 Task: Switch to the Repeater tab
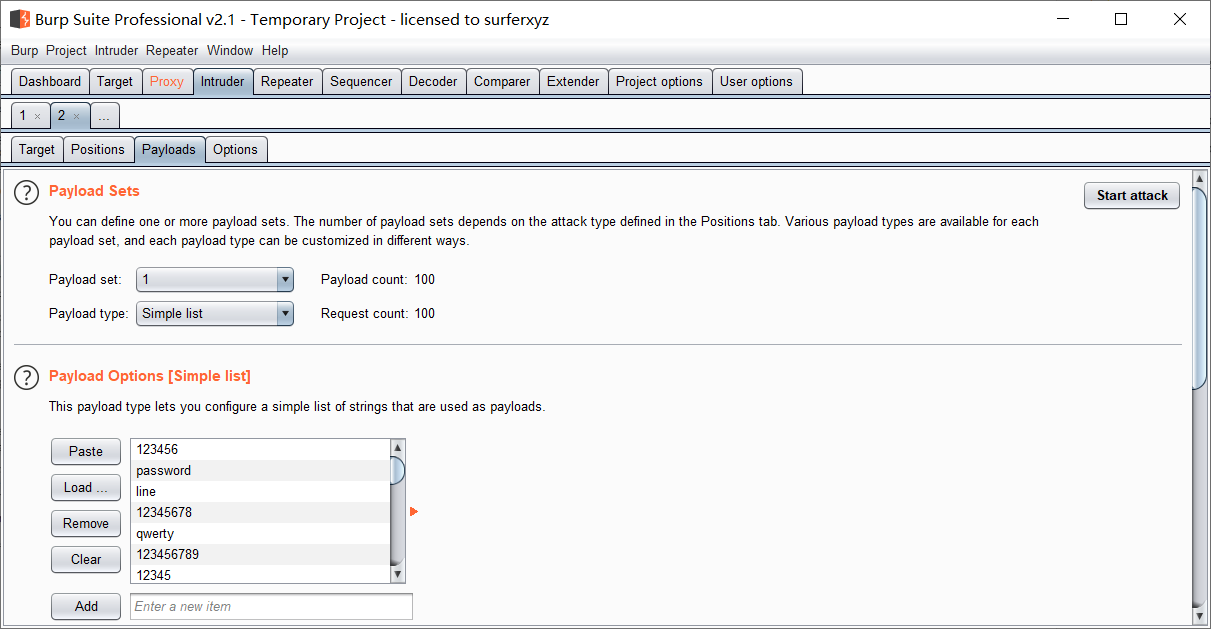pyautogui.click(x=287, y=82)
